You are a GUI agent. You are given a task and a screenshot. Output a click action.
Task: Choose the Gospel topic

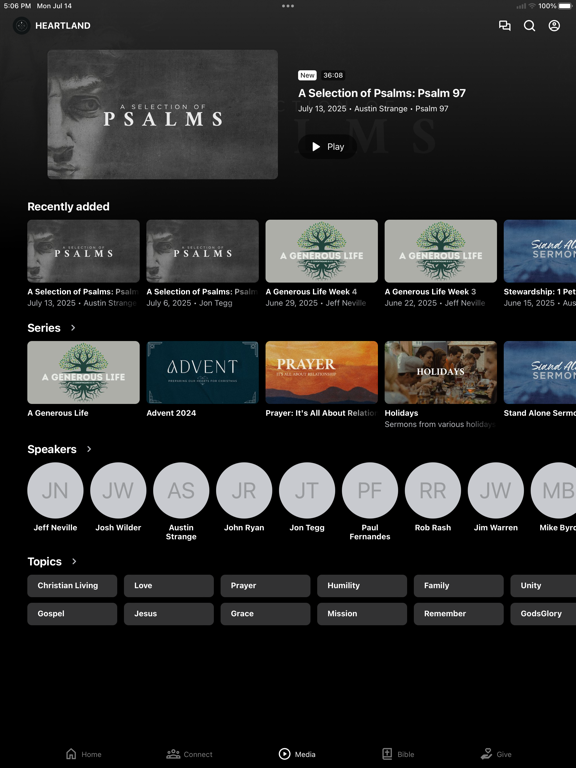[x=72, y=614]
